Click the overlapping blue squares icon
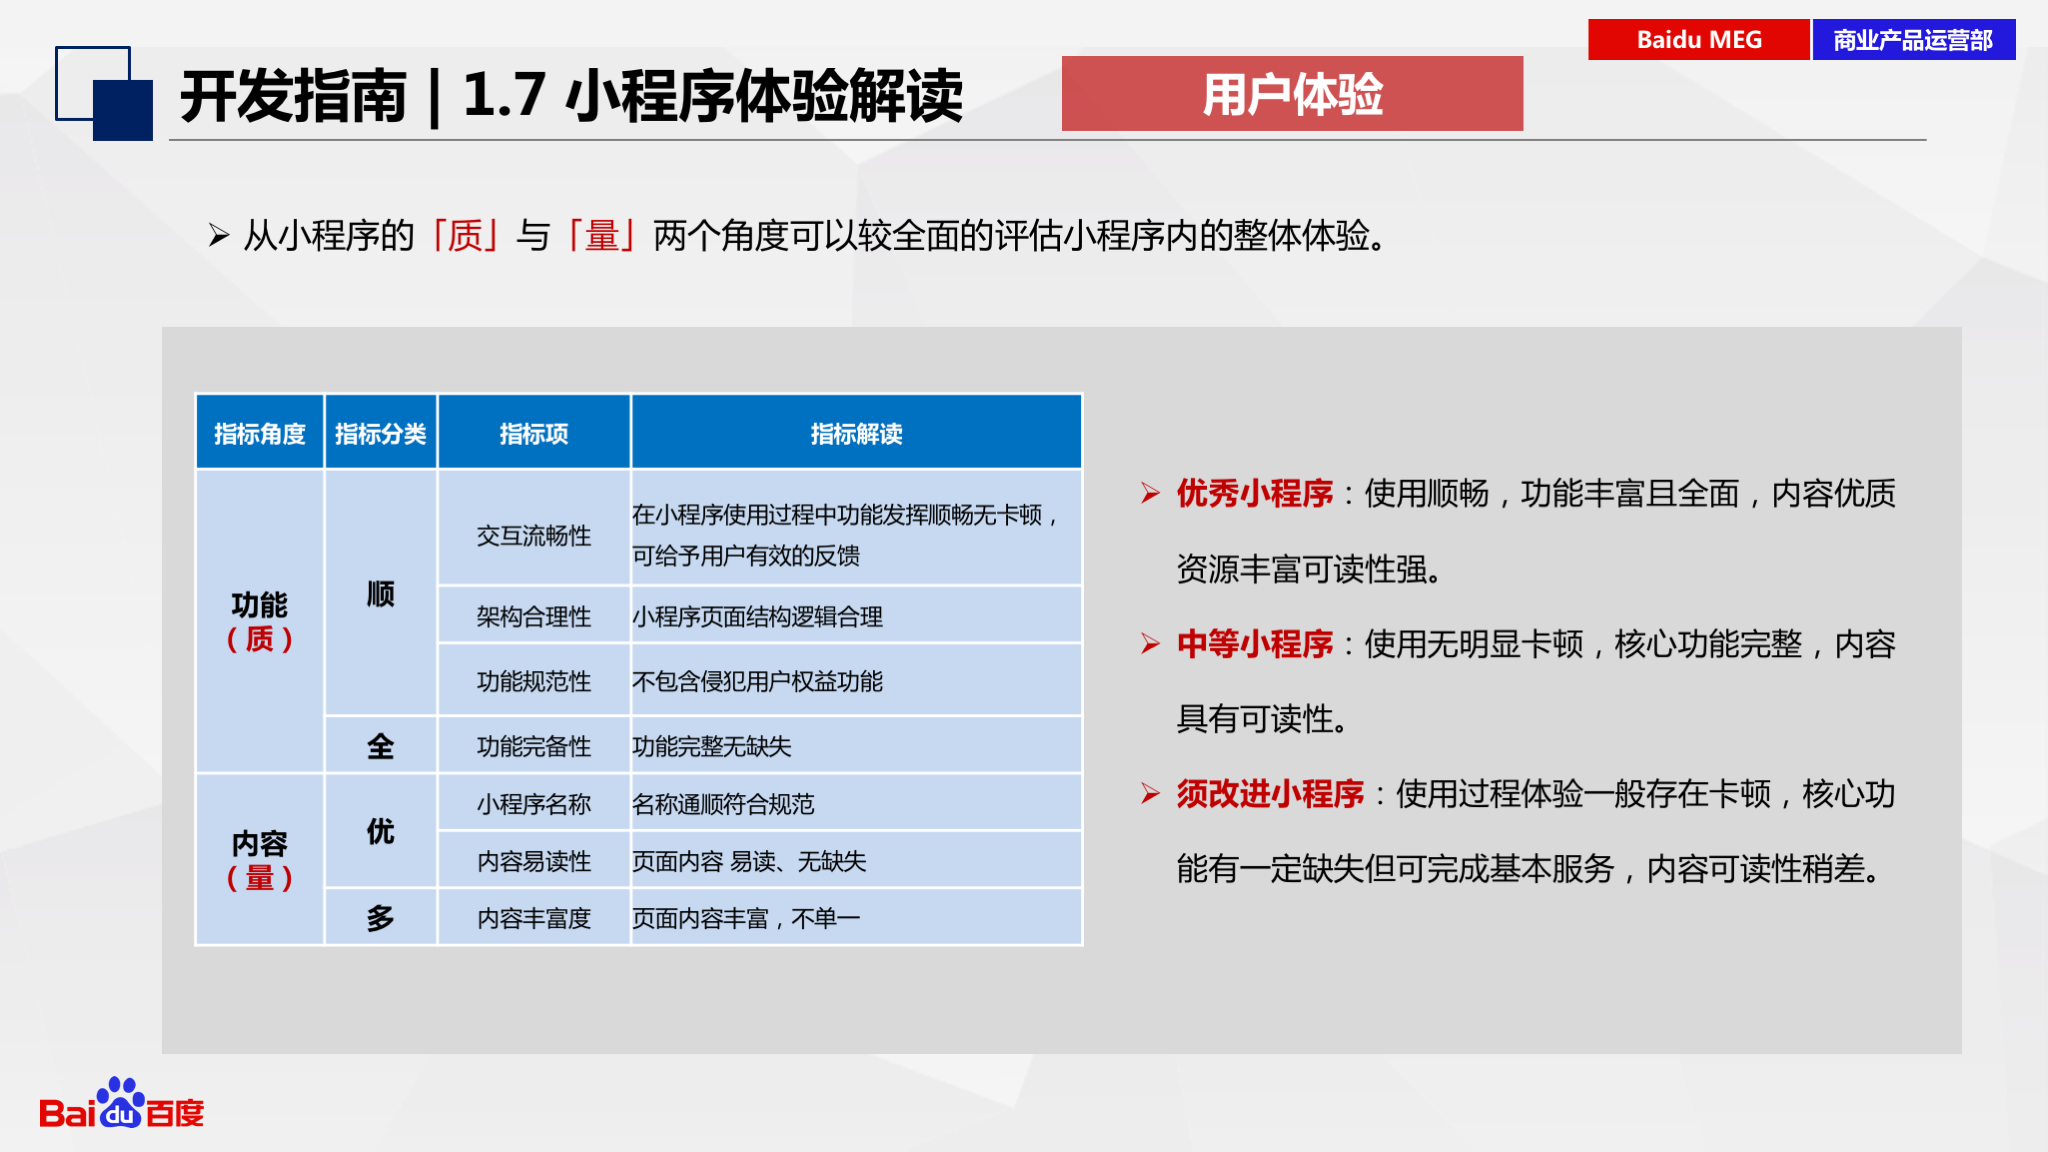Screen dimensions: 2048x1152 click(x=104, y=94)
